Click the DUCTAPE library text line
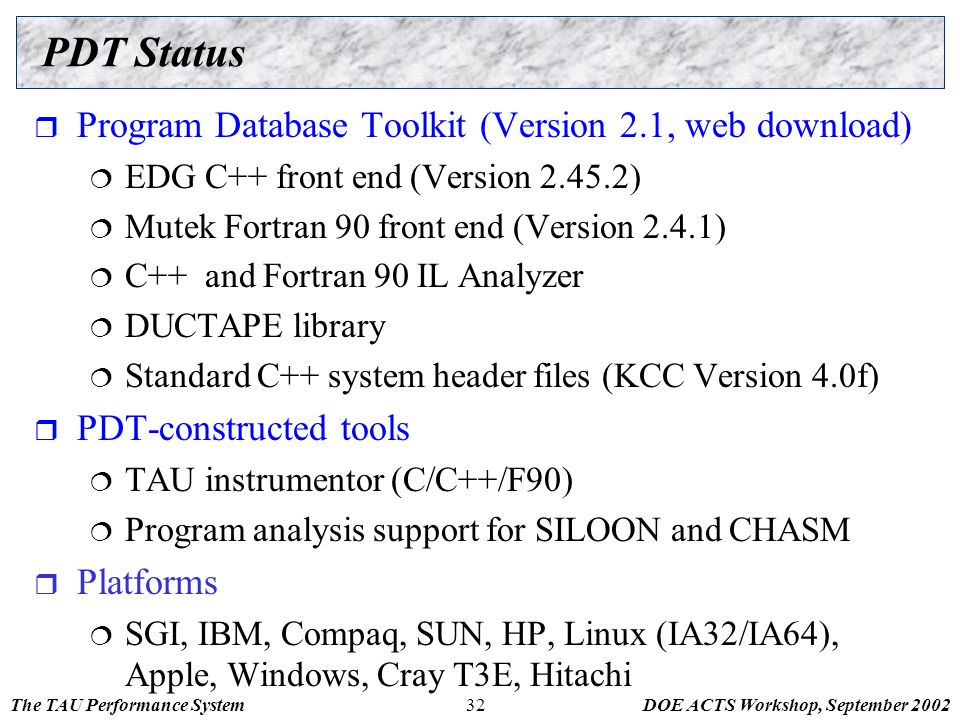Image resolution: width=960 pixels, height=720 pixels. pyautogui.click(x=255, y=326)
